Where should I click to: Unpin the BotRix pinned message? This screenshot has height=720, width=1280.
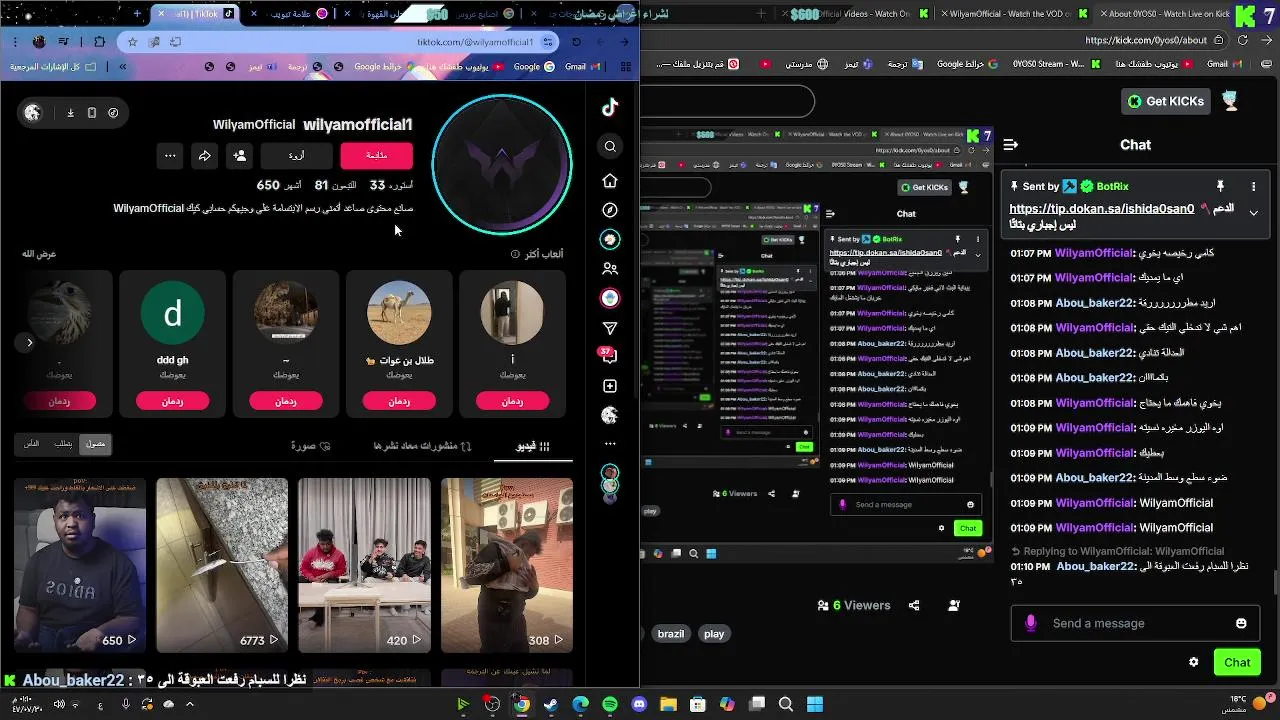pos(1220,186)
